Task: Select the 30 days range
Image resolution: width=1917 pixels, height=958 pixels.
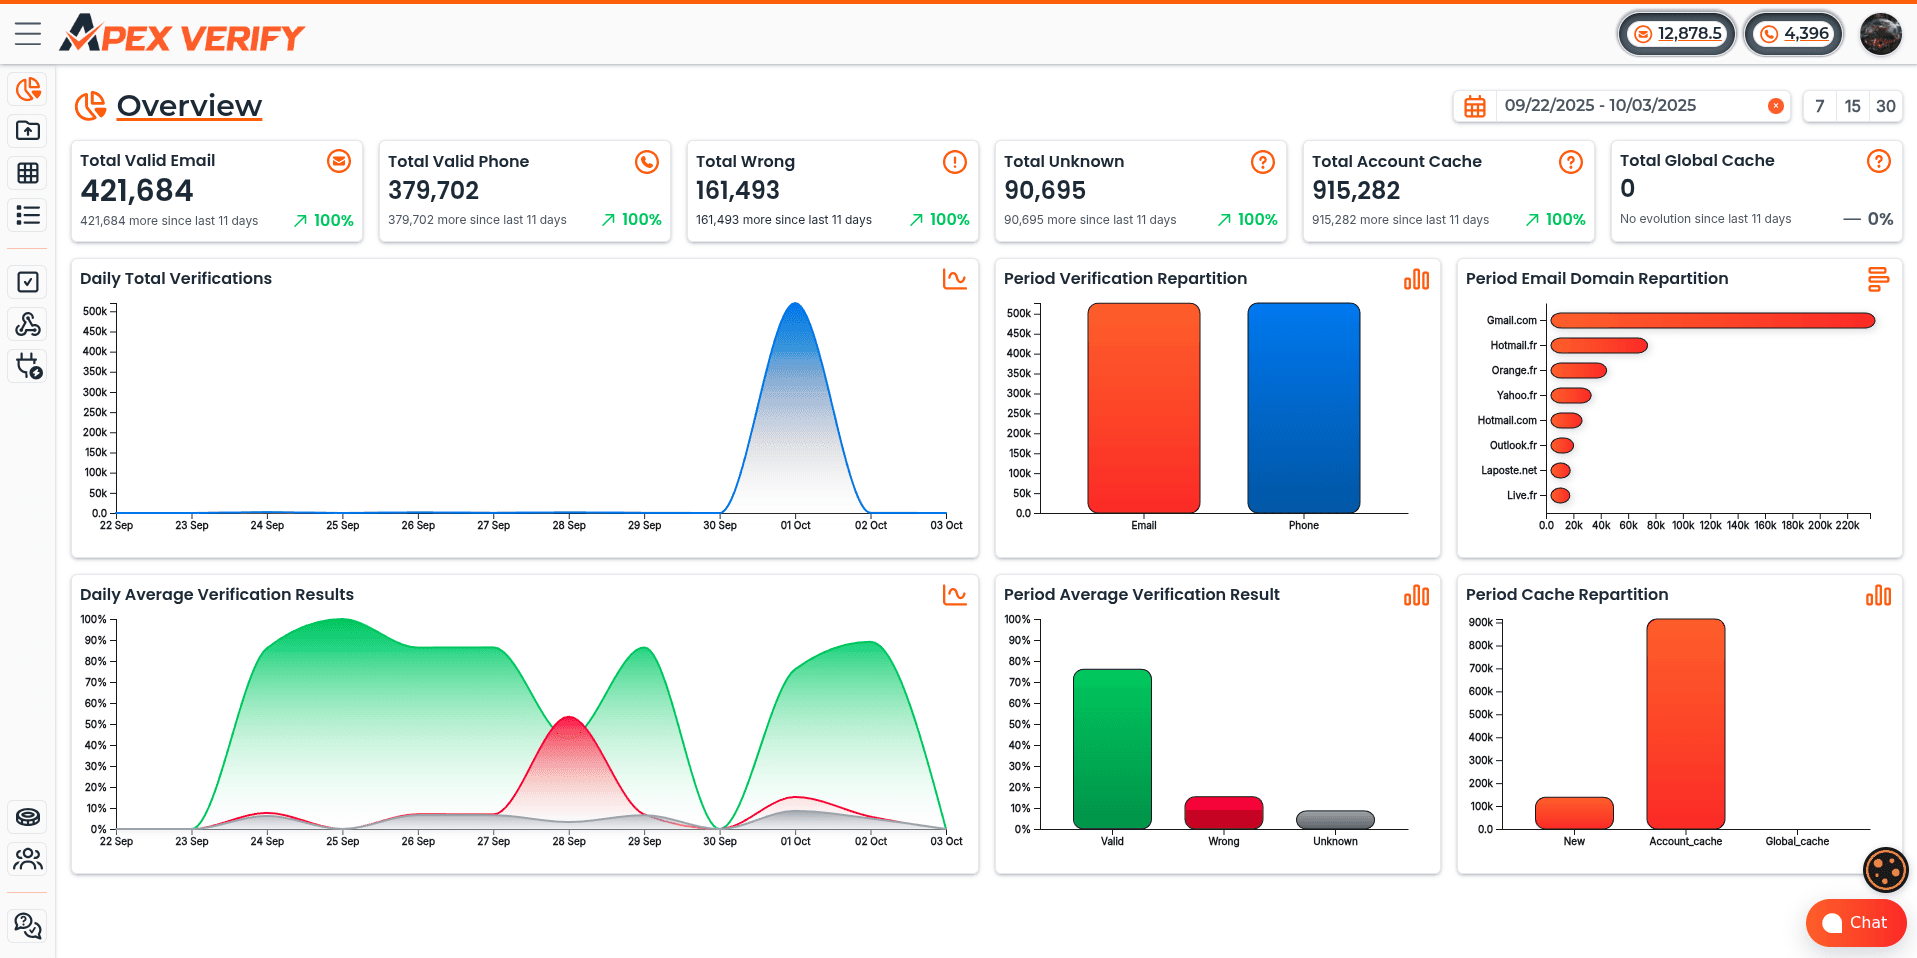Action: point(1885,106)
